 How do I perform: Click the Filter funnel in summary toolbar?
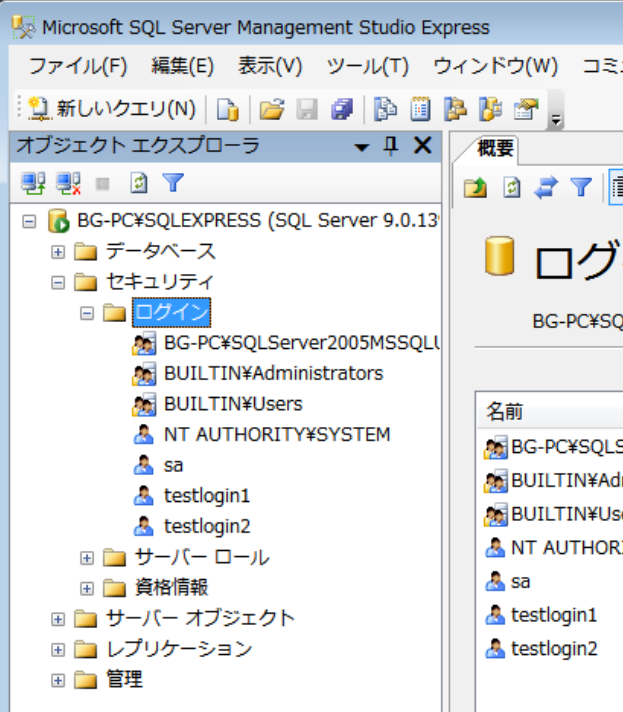point(581,188)
